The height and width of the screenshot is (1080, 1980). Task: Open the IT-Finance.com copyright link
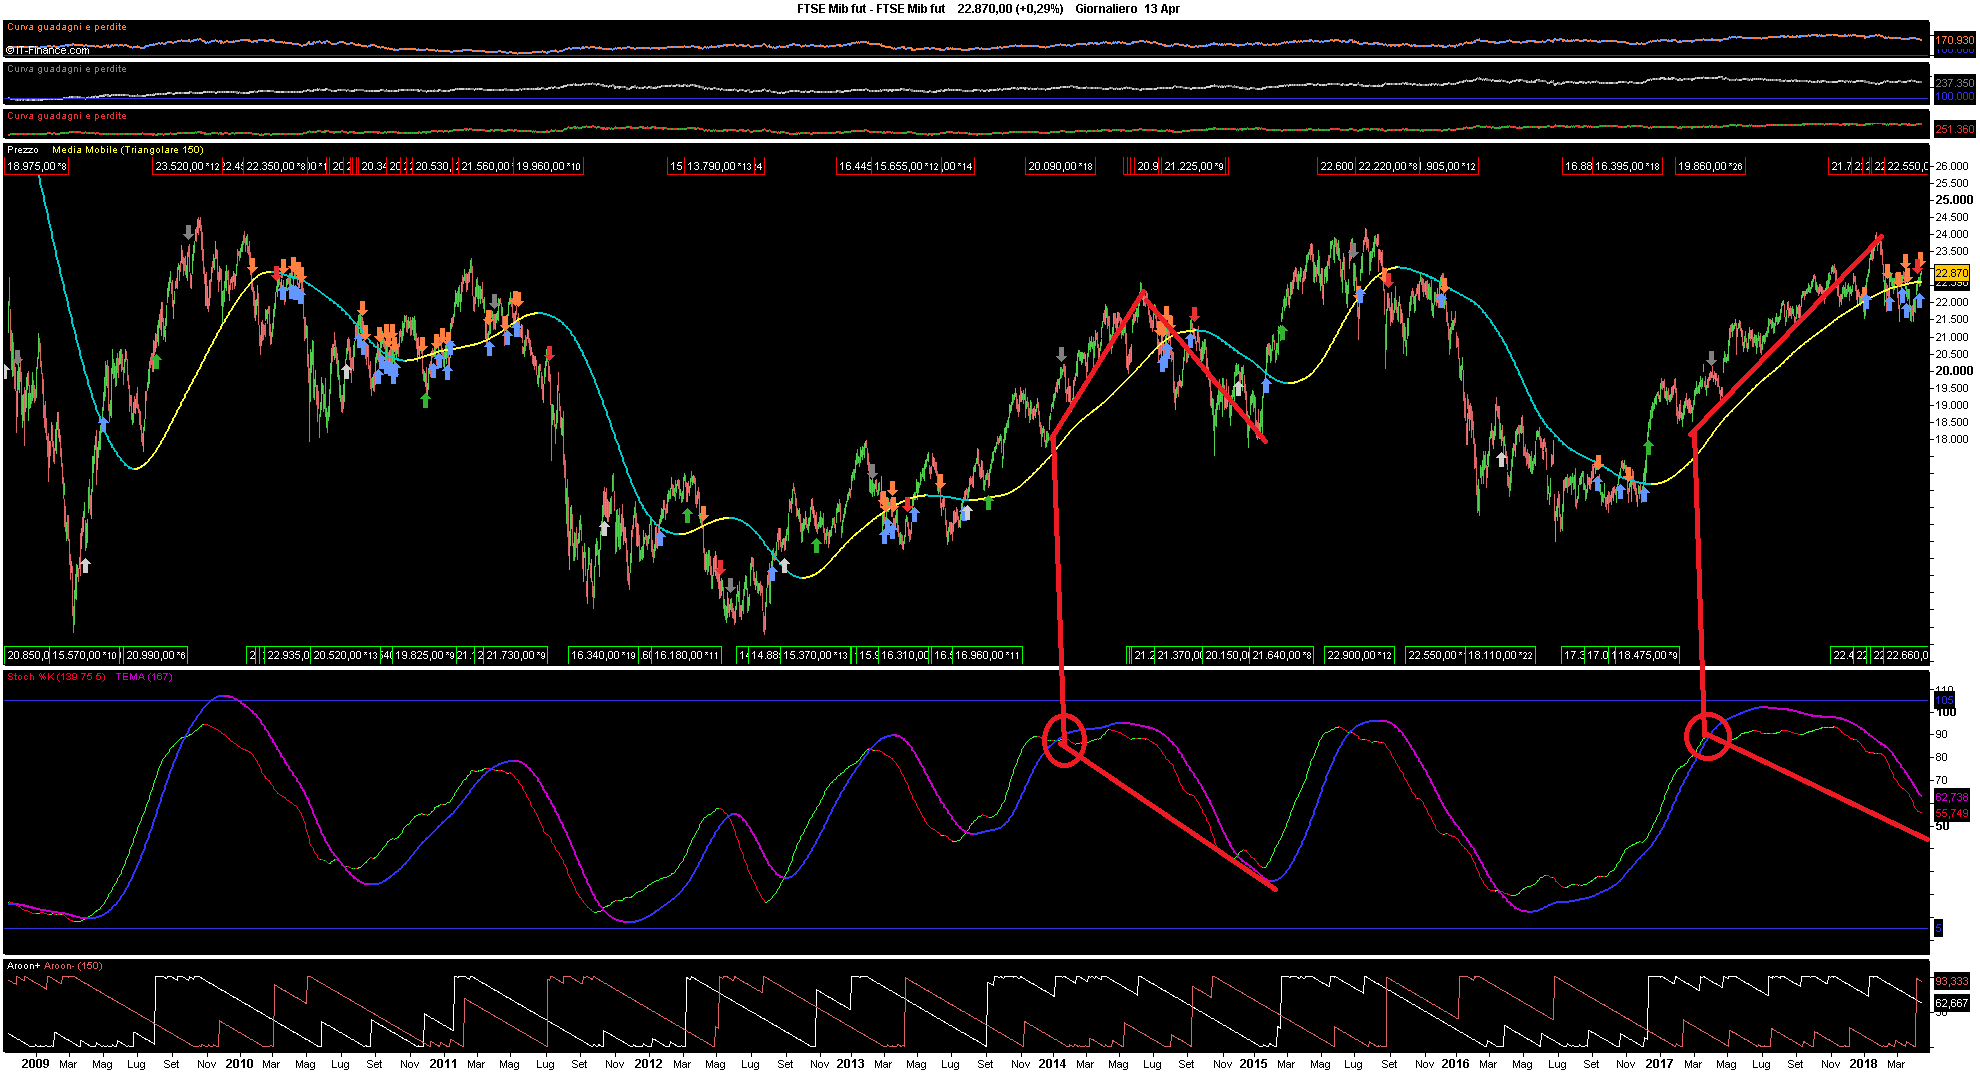coord(48,50)
